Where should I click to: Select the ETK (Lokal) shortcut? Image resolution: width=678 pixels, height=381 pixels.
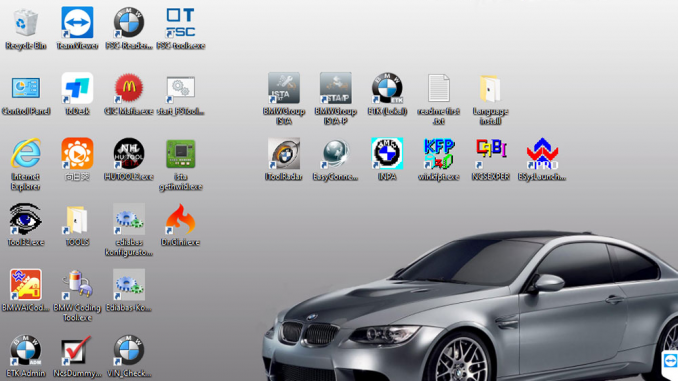coord(387,88)
